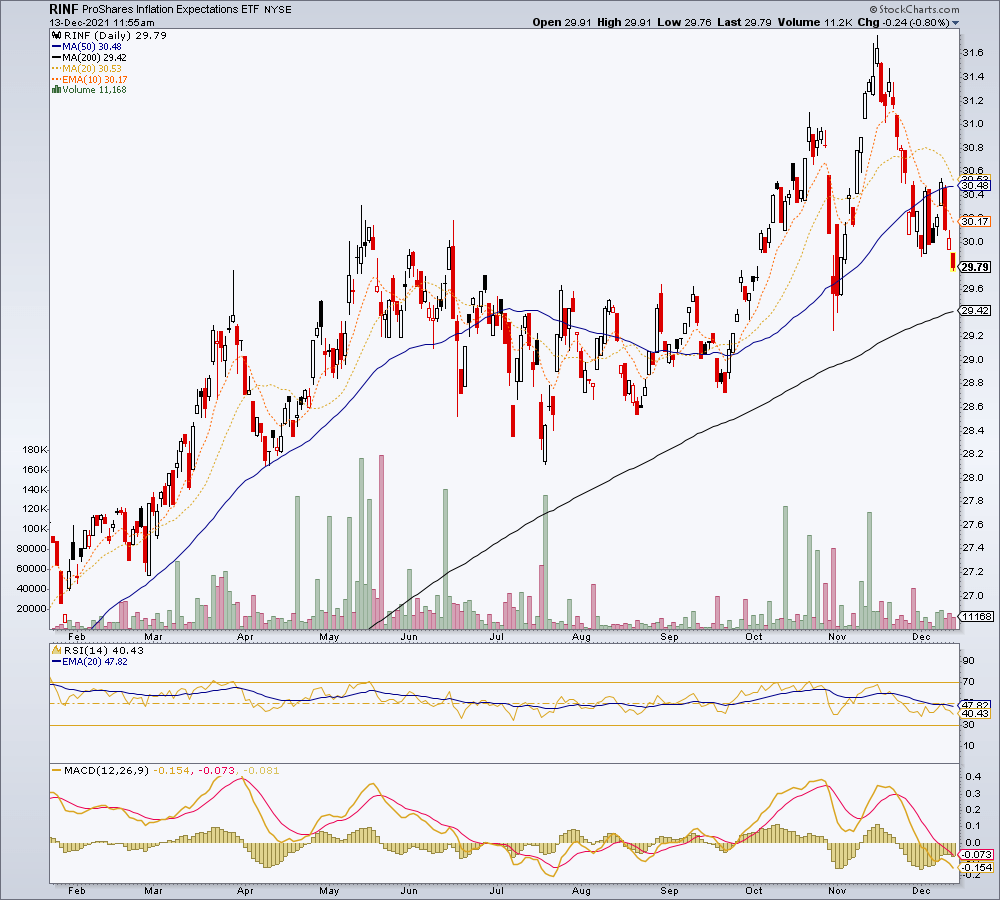
Task: Click the candlestick icon beside RINF (Daily)
Action: coord(56,36)
